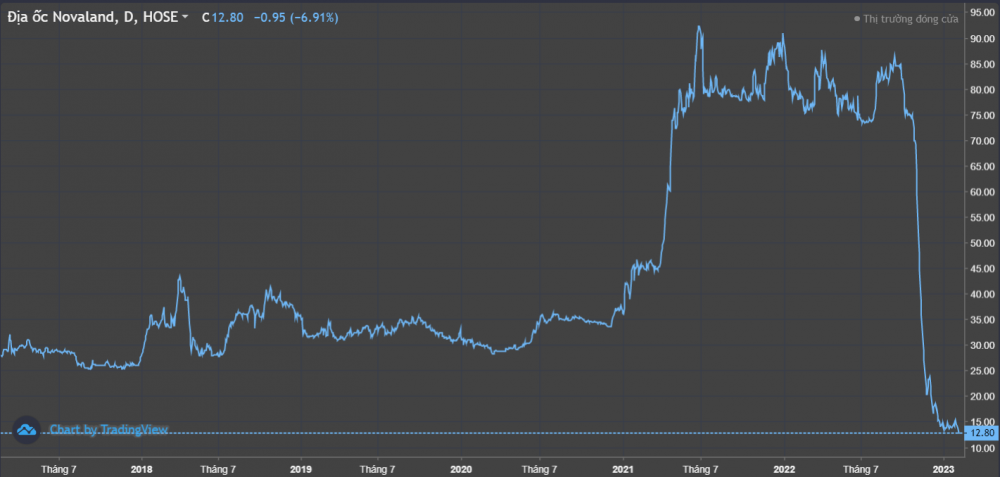
Task: Click the TradingView logo icon
Action: click(26, 430)
